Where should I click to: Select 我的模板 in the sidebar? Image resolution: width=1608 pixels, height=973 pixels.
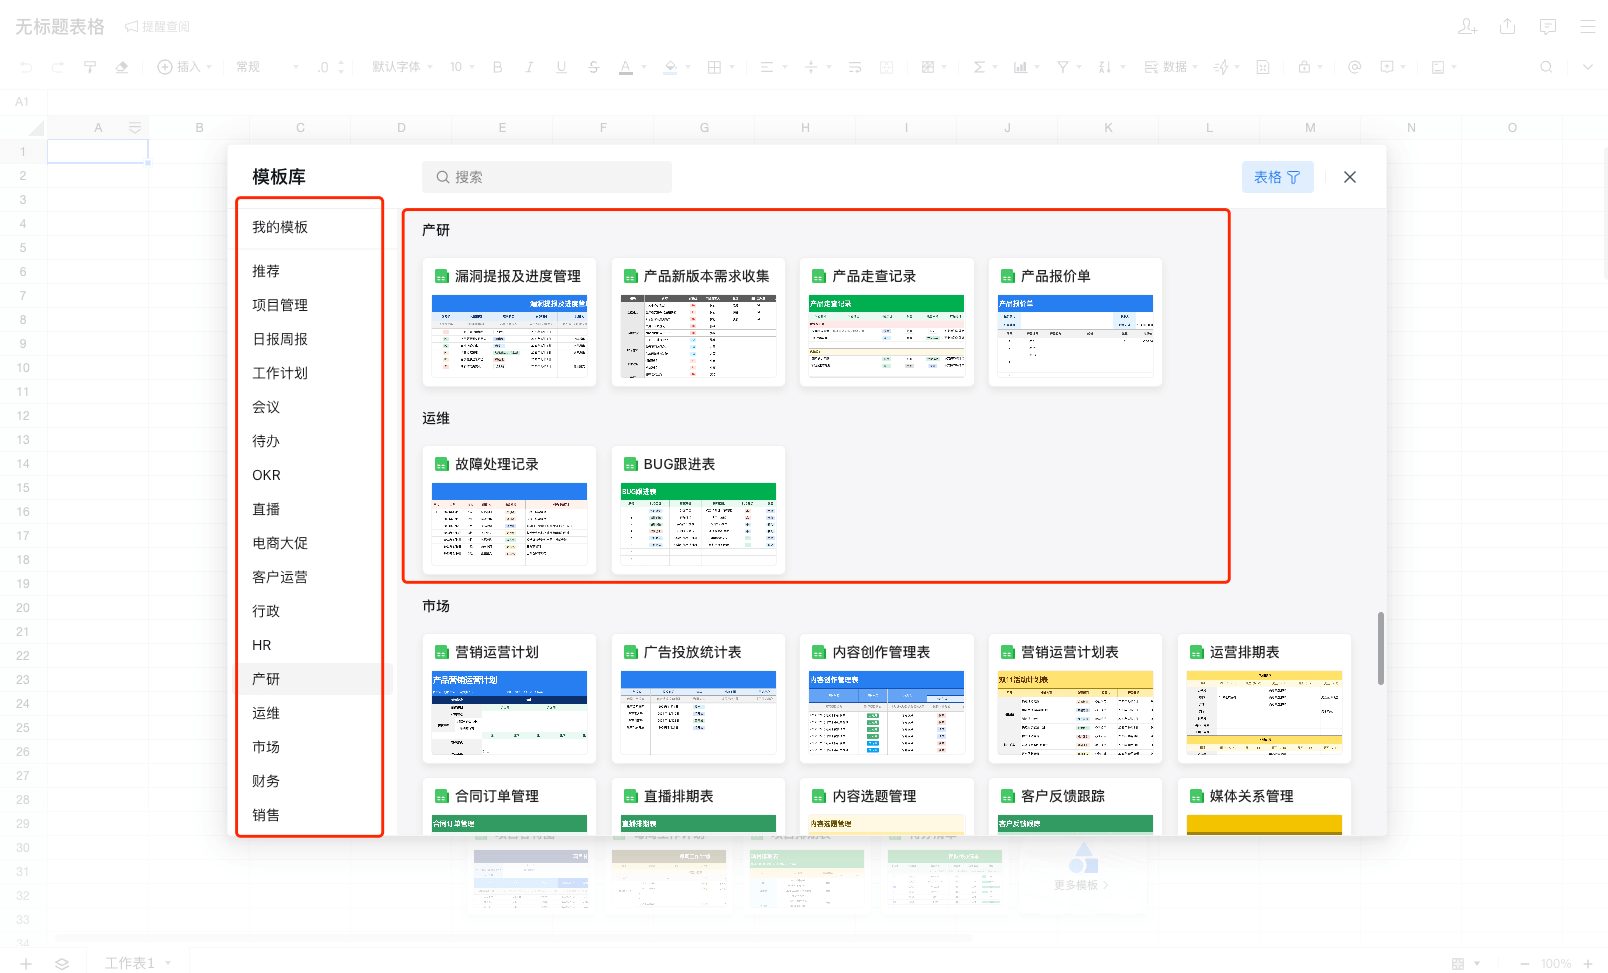coord(280,227)
